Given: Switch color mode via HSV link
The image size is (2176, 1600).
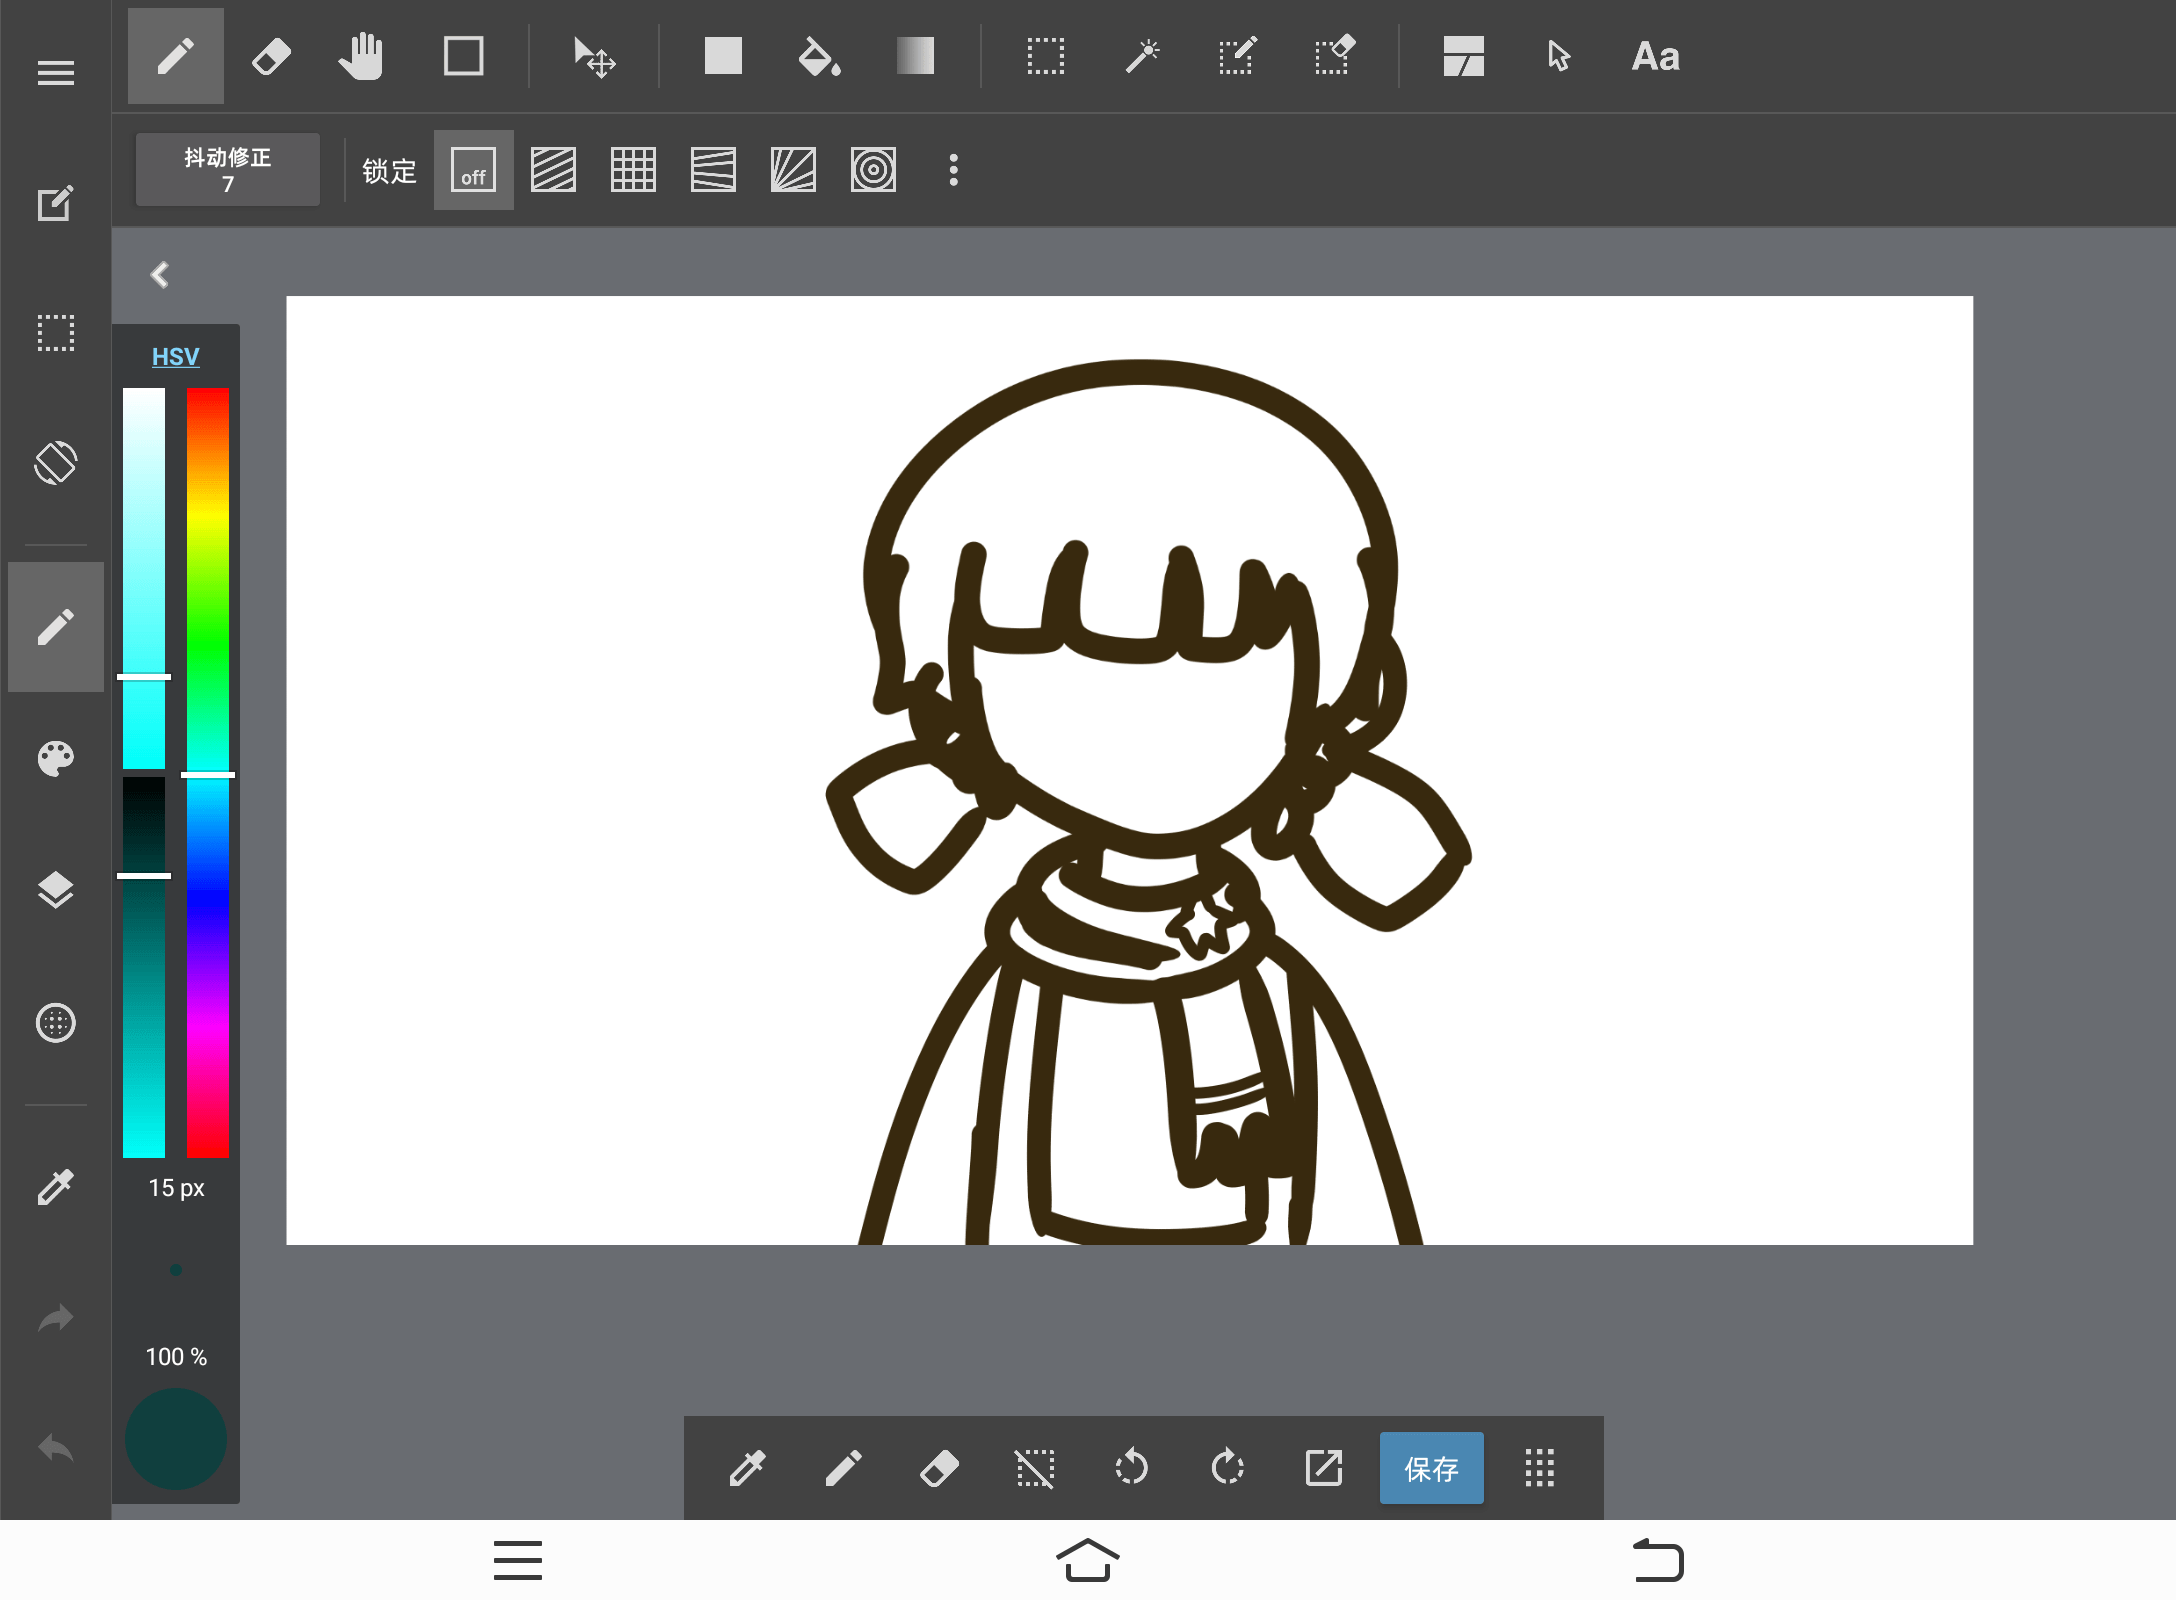Looking at the screenshot, I should 176,357.
